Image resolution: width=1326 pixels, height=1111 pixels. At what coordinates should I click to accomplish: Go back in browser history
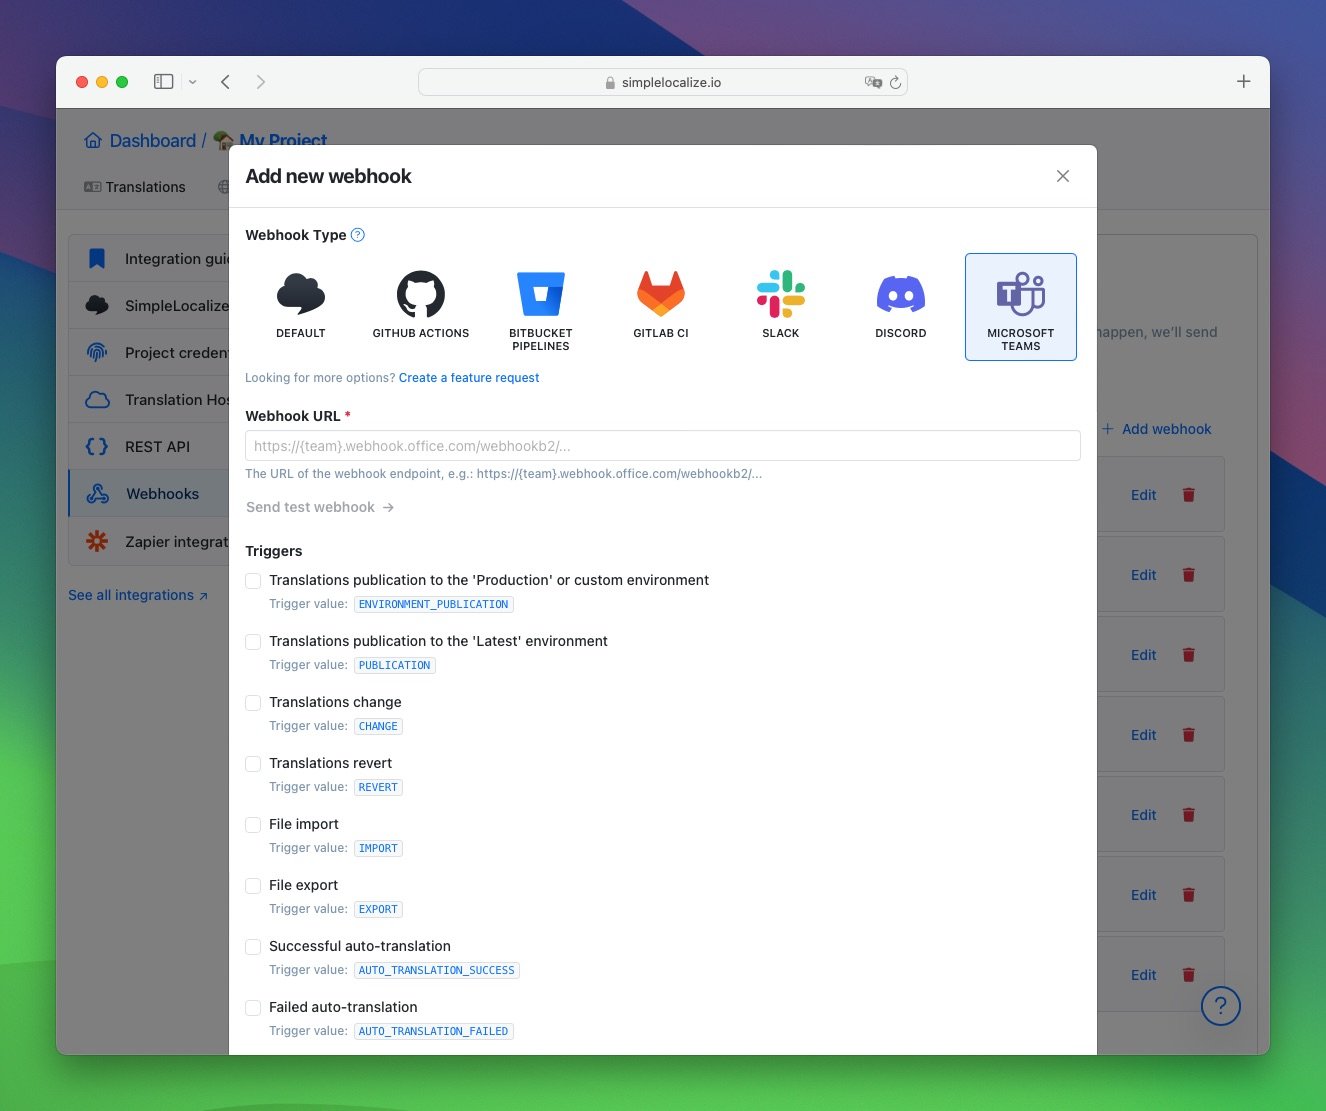tap(226, 82)
